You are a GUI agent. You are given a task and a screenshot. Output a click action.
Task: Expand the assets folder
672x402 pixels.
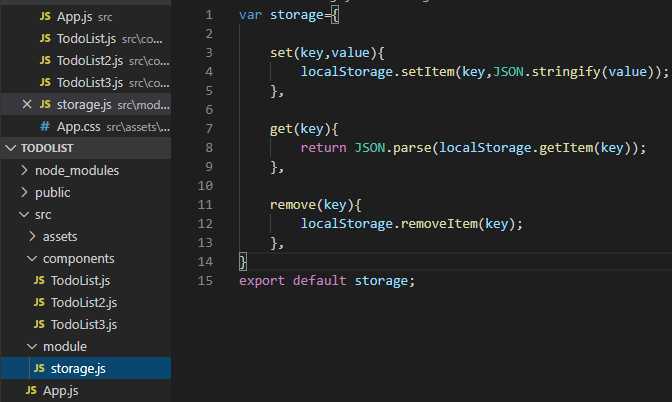pyautogui.click(x=33, y=237)
